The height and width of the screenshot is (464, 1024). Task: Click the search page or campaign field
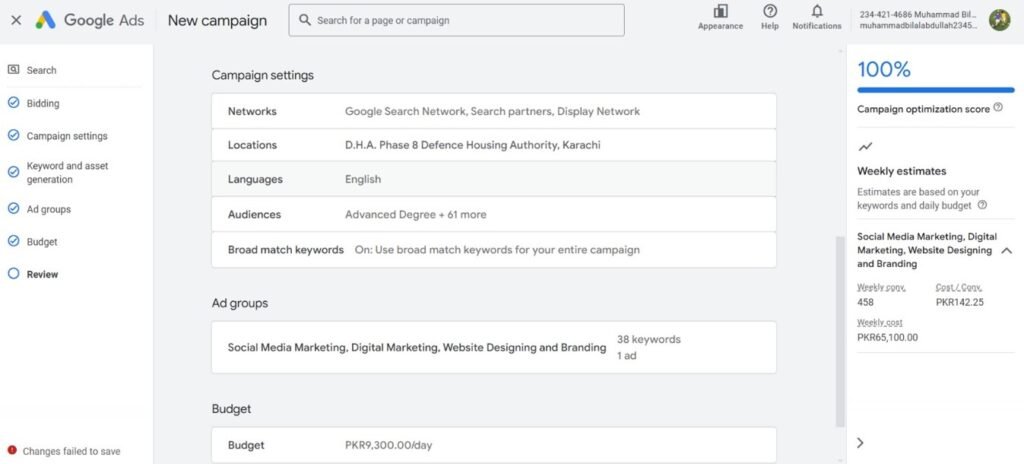[456, 20]
